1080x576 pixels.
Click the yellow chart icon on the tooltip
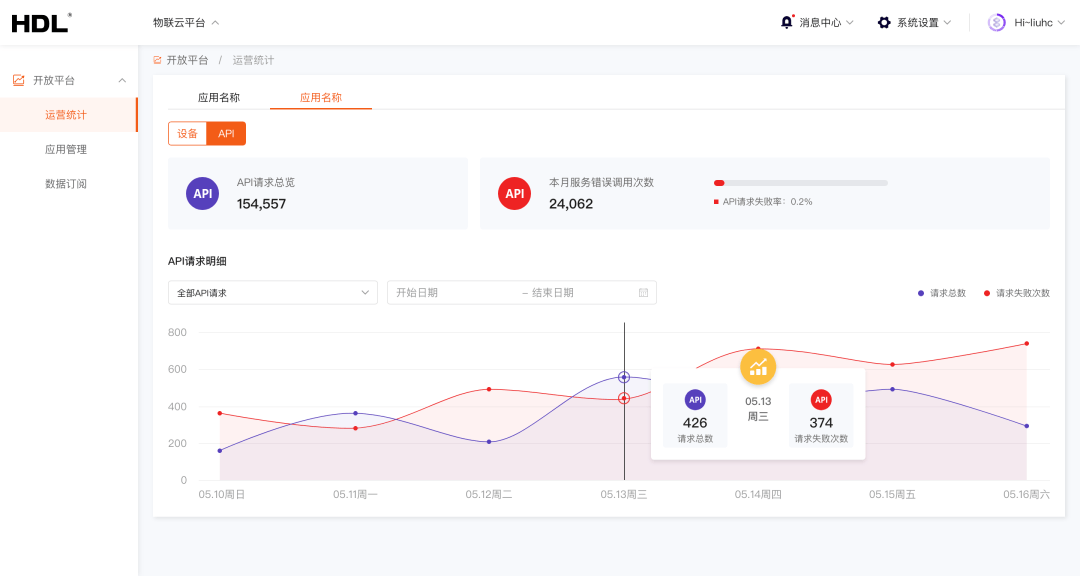point(758,367)
